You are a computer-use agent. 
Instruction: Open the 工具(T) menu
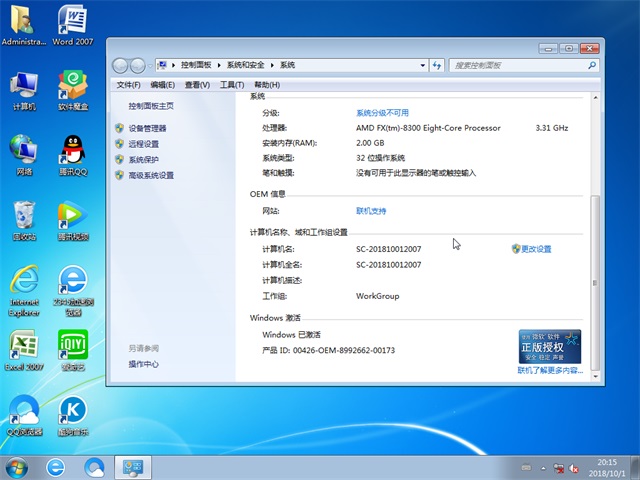[x=232, y=85]
